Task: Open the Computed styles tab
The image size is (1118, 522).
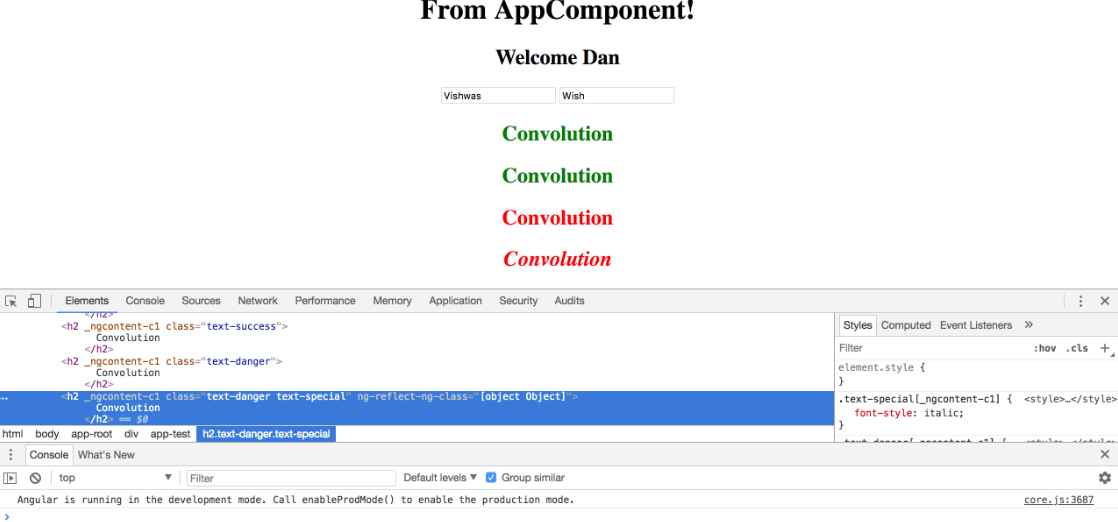Action: (906, 325)
